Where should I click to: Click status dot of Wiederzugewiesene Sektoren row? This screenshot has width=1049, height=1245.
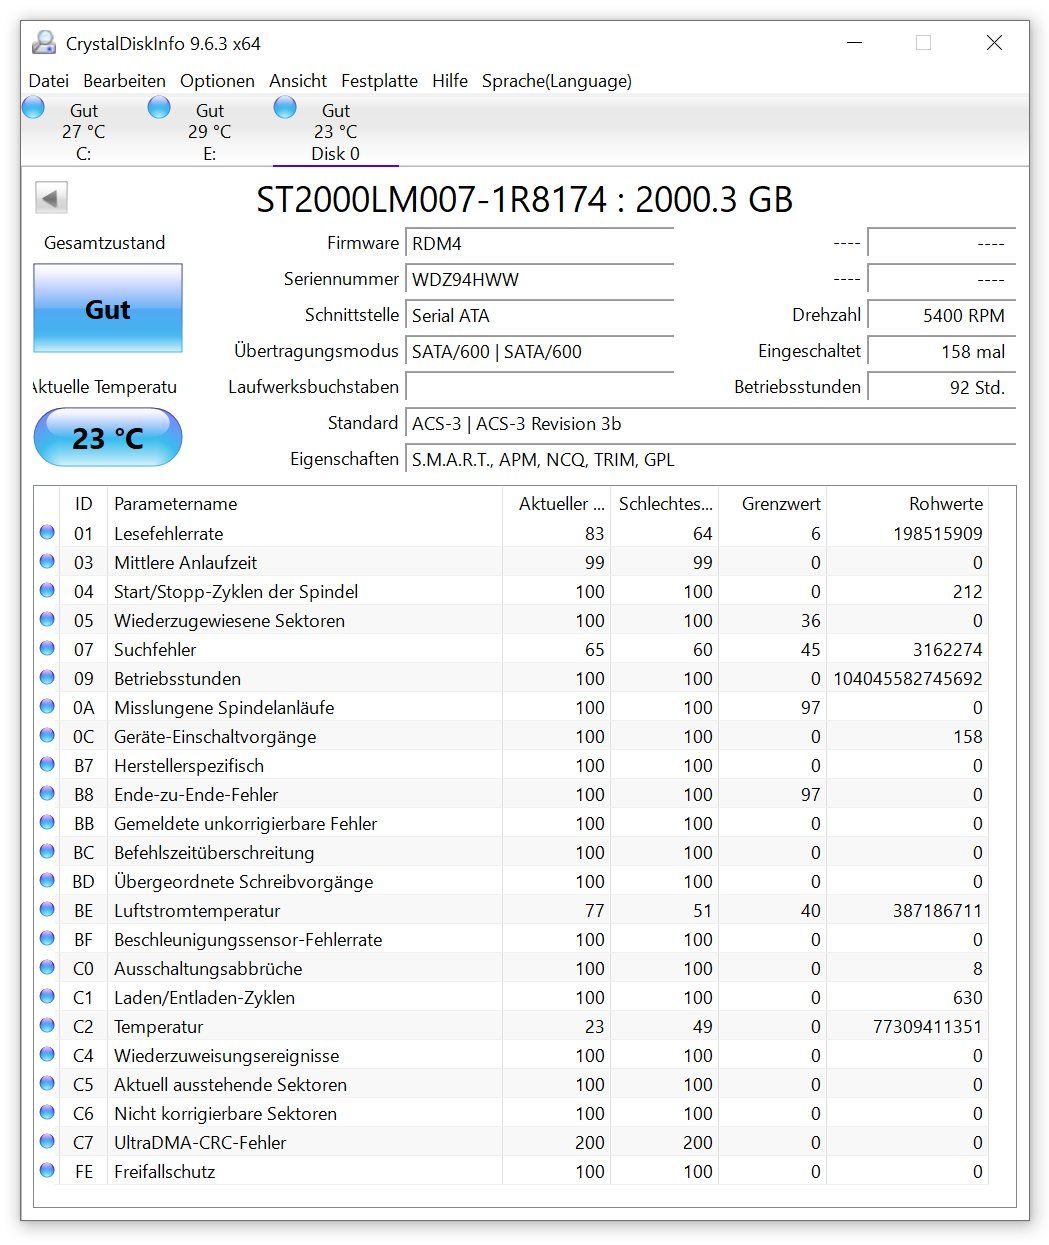[x=47, y=620]
